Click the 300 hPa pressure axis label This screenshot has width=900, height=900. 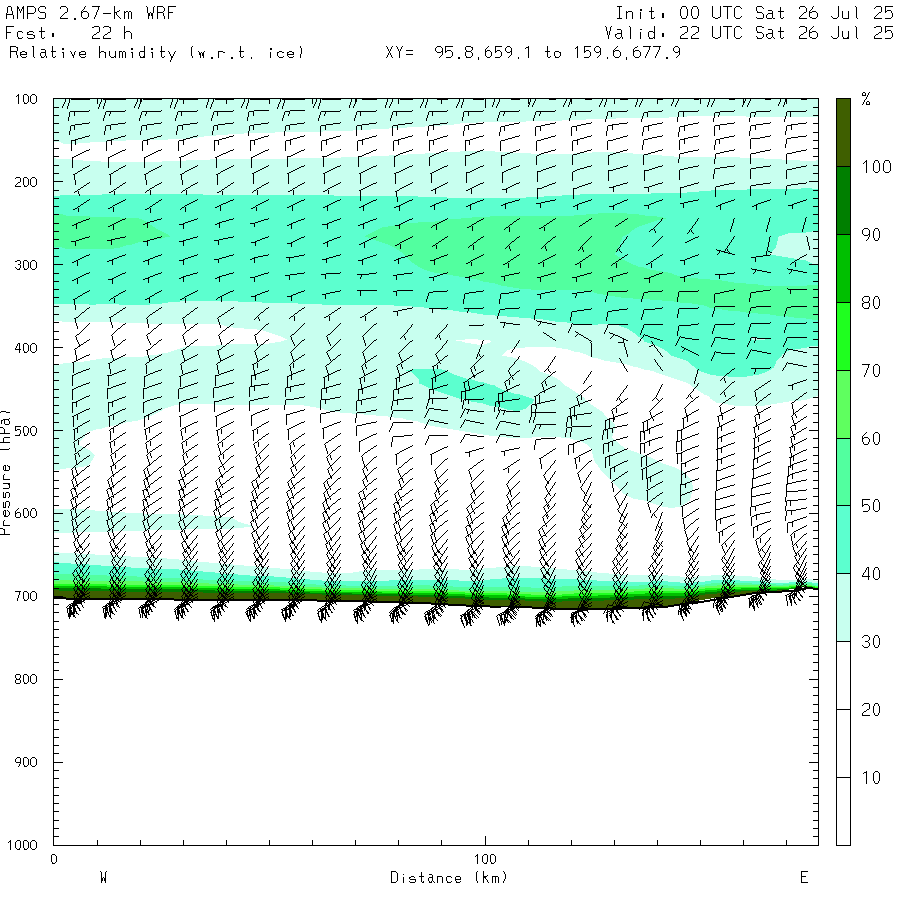[x=26, y=265]
